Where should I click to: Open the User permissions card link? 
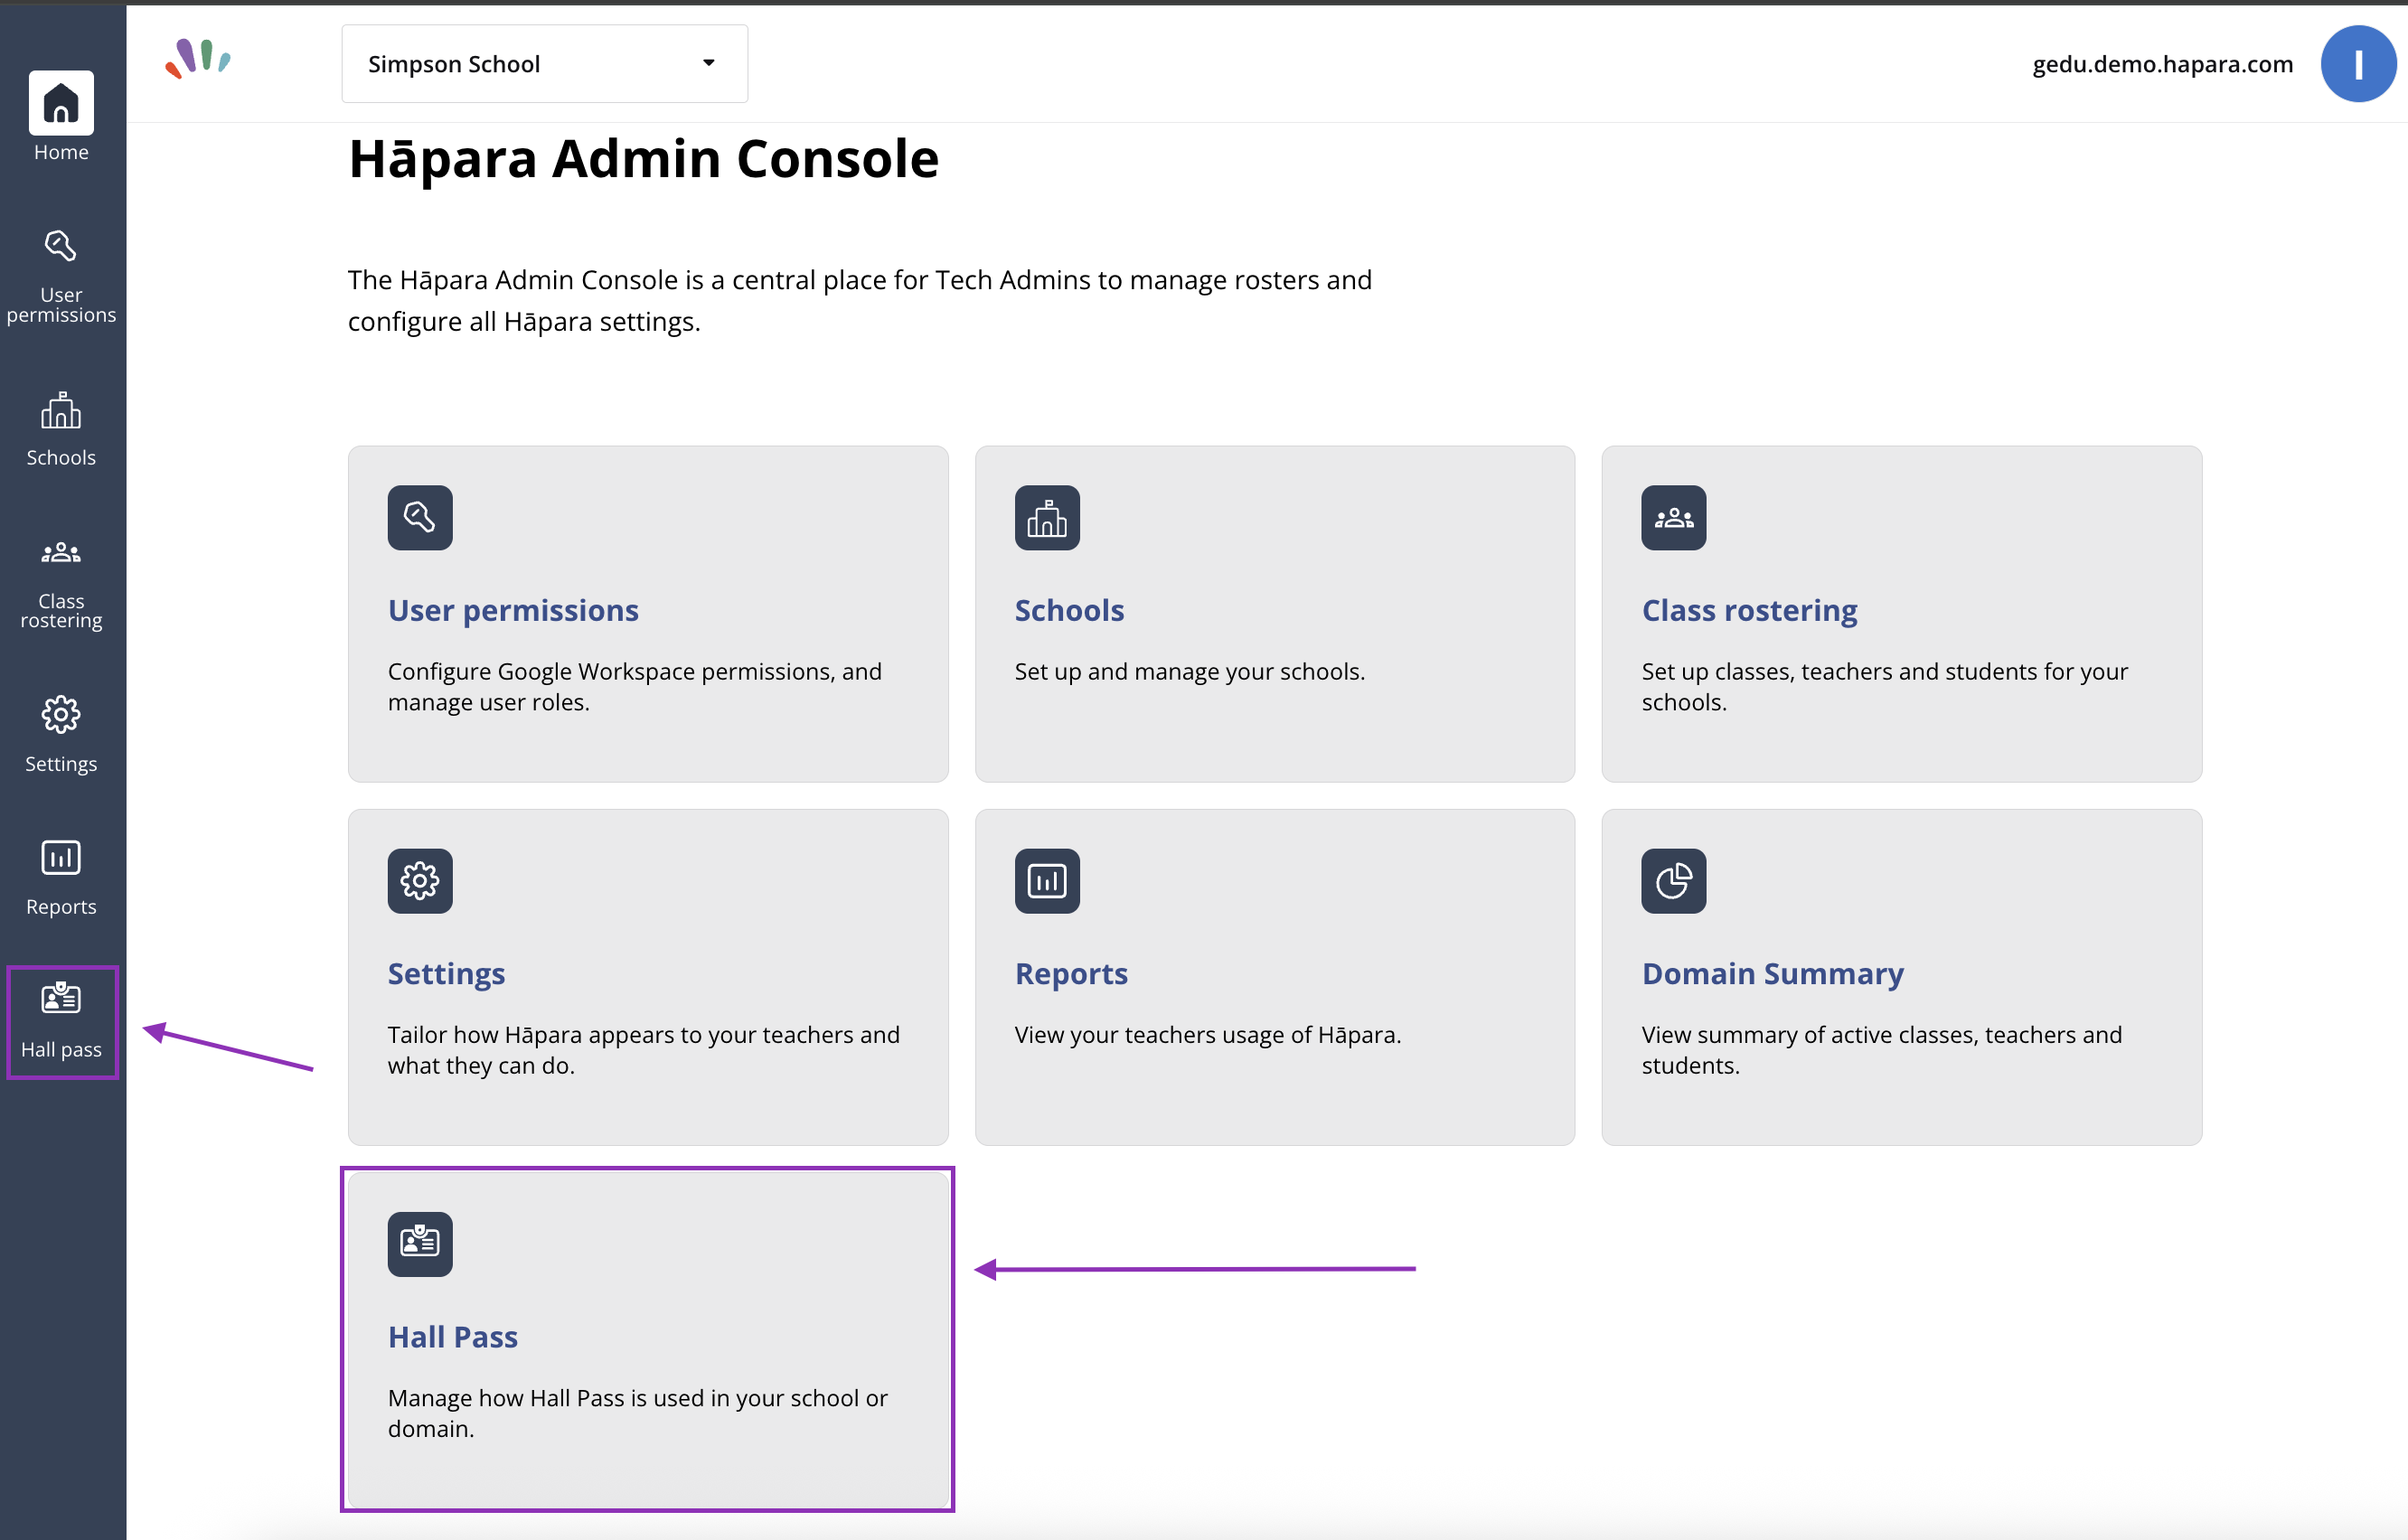pos(513,610)
